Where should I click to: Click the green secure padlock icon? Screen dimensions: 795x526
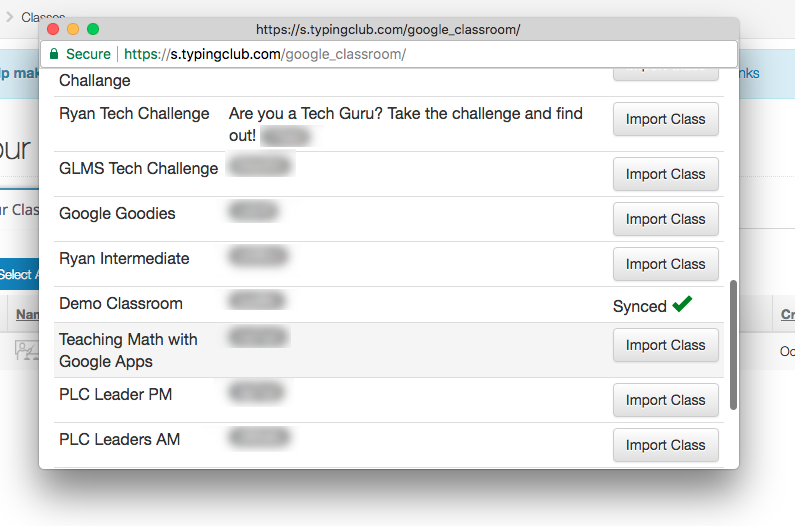pos(54,54)
